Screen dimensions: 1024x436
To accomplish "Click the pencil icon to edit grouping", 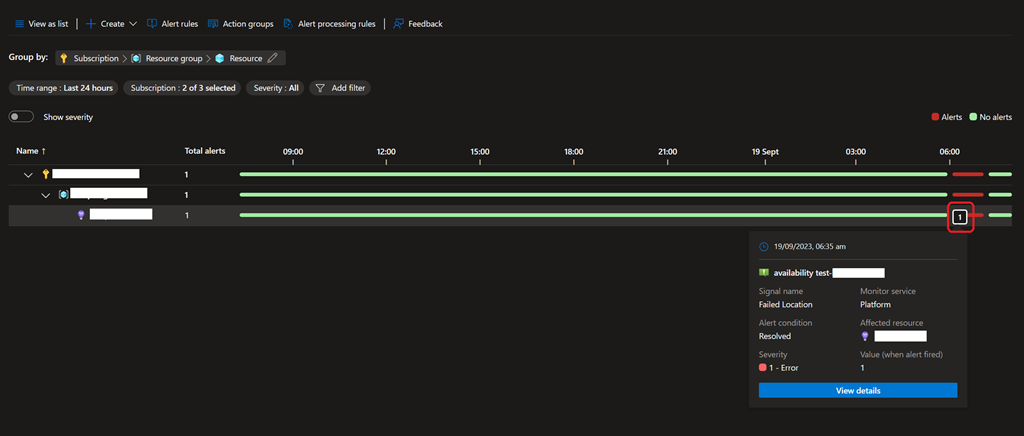I will 273,58.
